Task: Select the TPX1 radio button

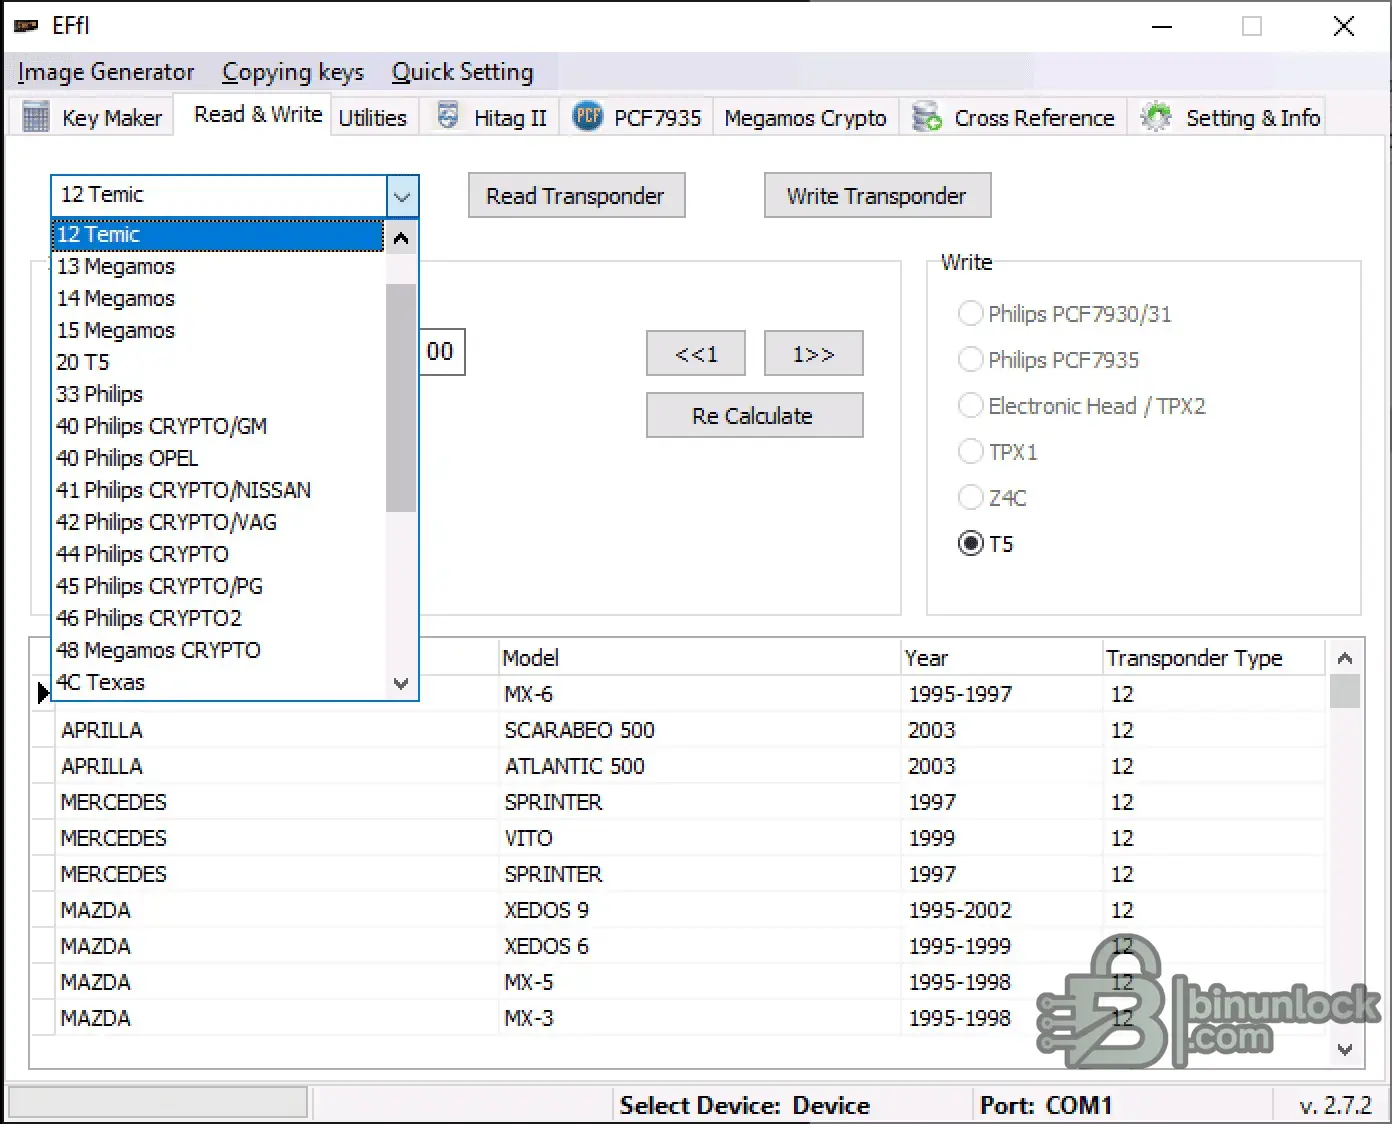Action: 970,452
